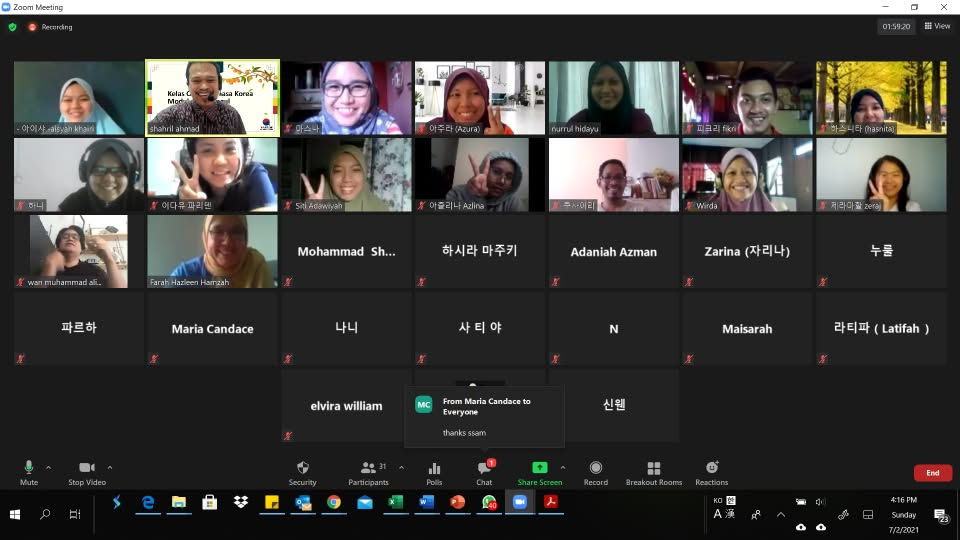Click the meeting timer 01:59:20
Image resolution: width=960 pixels, height=540 pixels.
coord(896,26)
